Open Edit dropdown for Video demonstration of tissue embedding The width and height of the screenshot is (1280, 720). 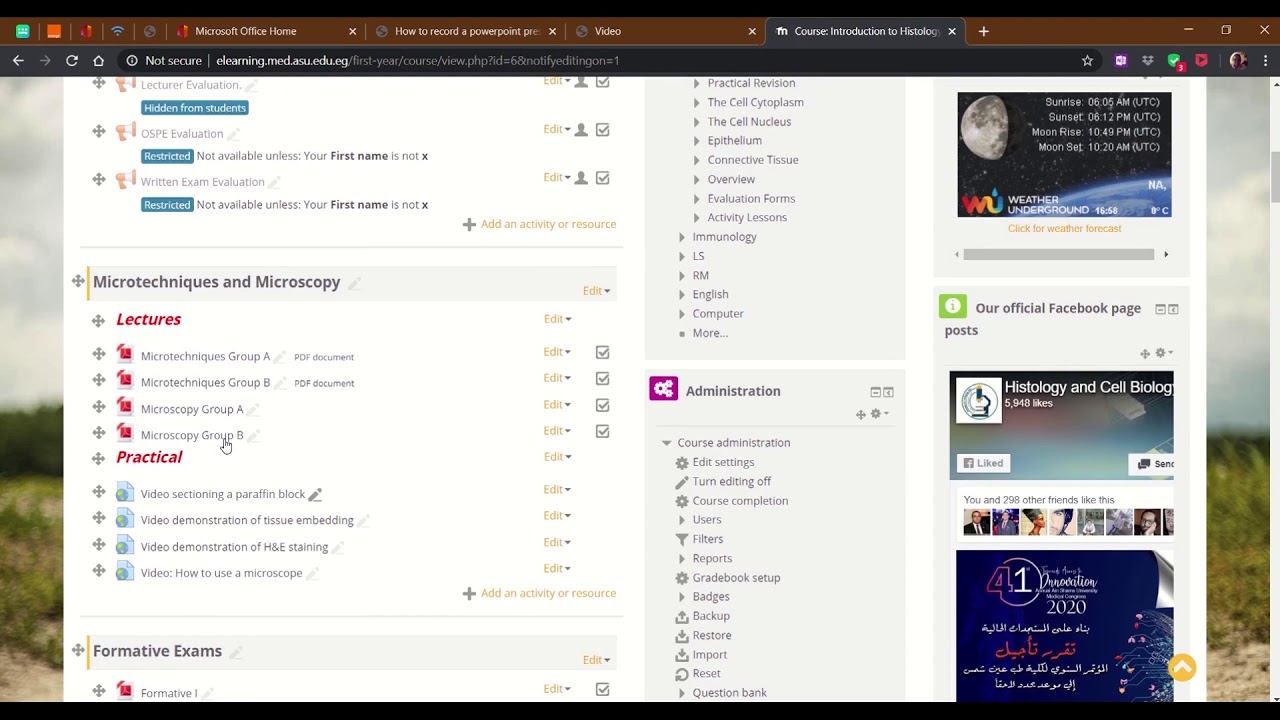[557, 515]
